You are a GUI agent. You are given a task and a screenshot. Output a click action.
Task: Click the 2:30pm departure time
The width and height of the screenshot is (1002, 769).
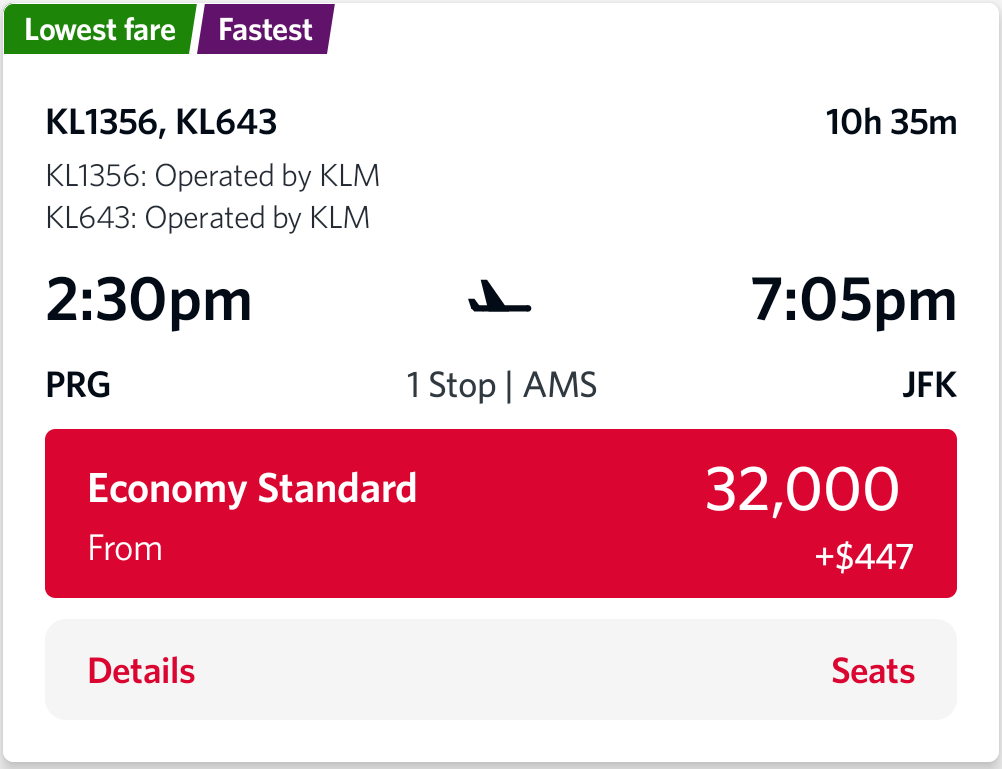tap(149, 299)
